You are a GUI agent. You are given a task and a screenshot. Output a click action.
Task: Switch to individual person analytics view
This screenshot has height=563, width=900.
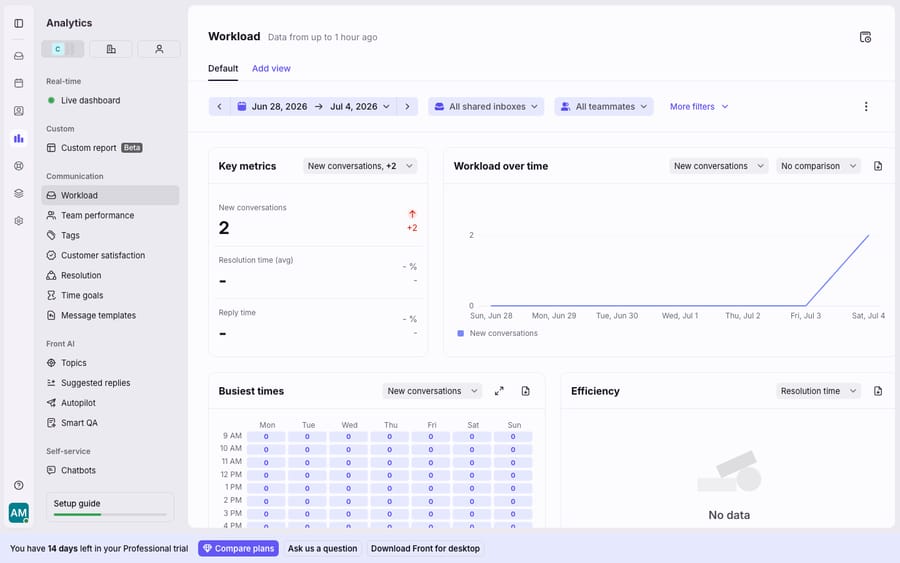[159, 49]
